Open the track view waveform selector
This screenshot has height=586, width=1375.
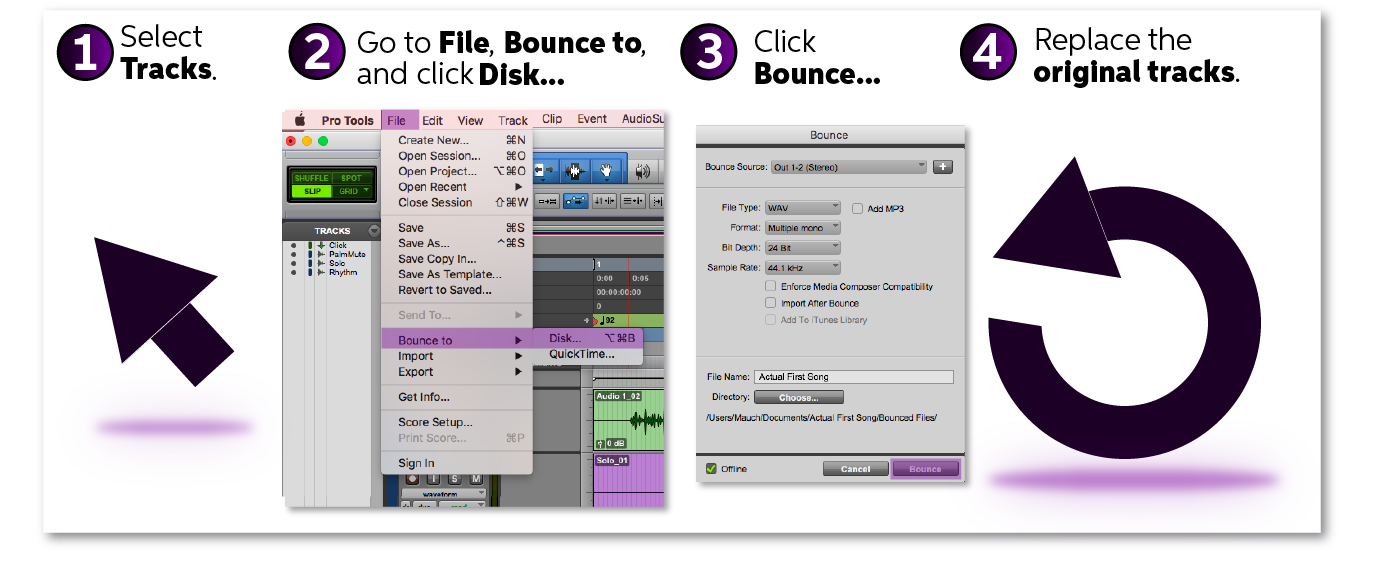443,493
